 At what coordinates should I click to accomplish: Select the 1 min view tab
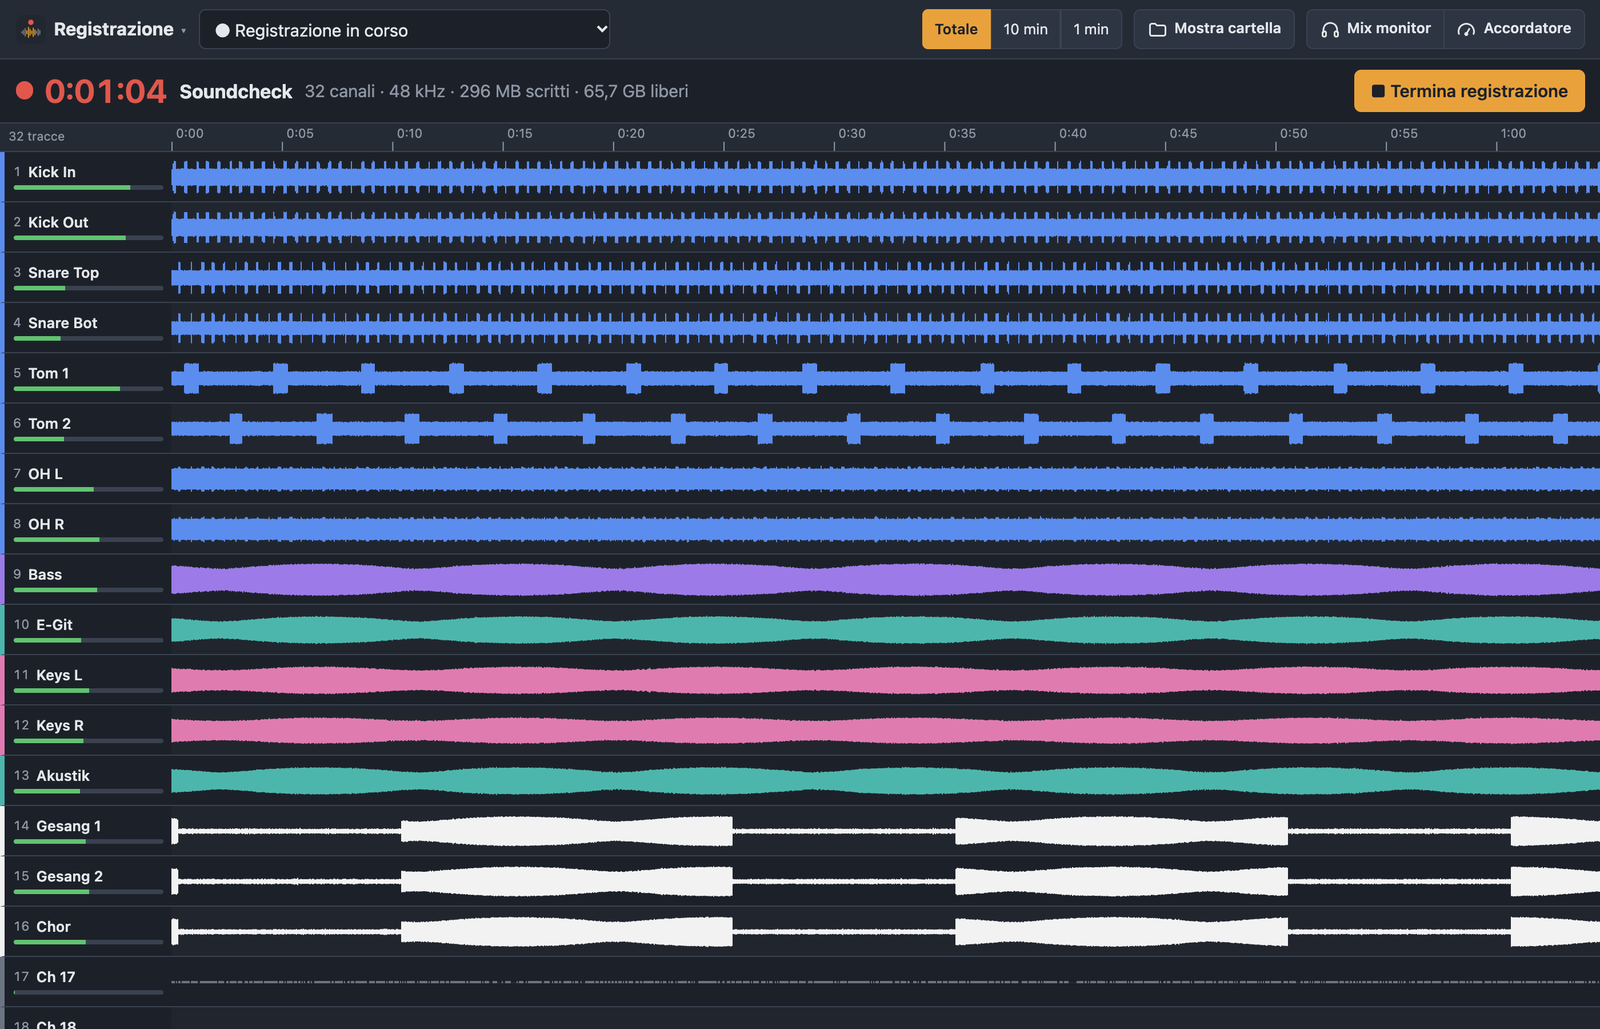click(x=1091, y=29)
